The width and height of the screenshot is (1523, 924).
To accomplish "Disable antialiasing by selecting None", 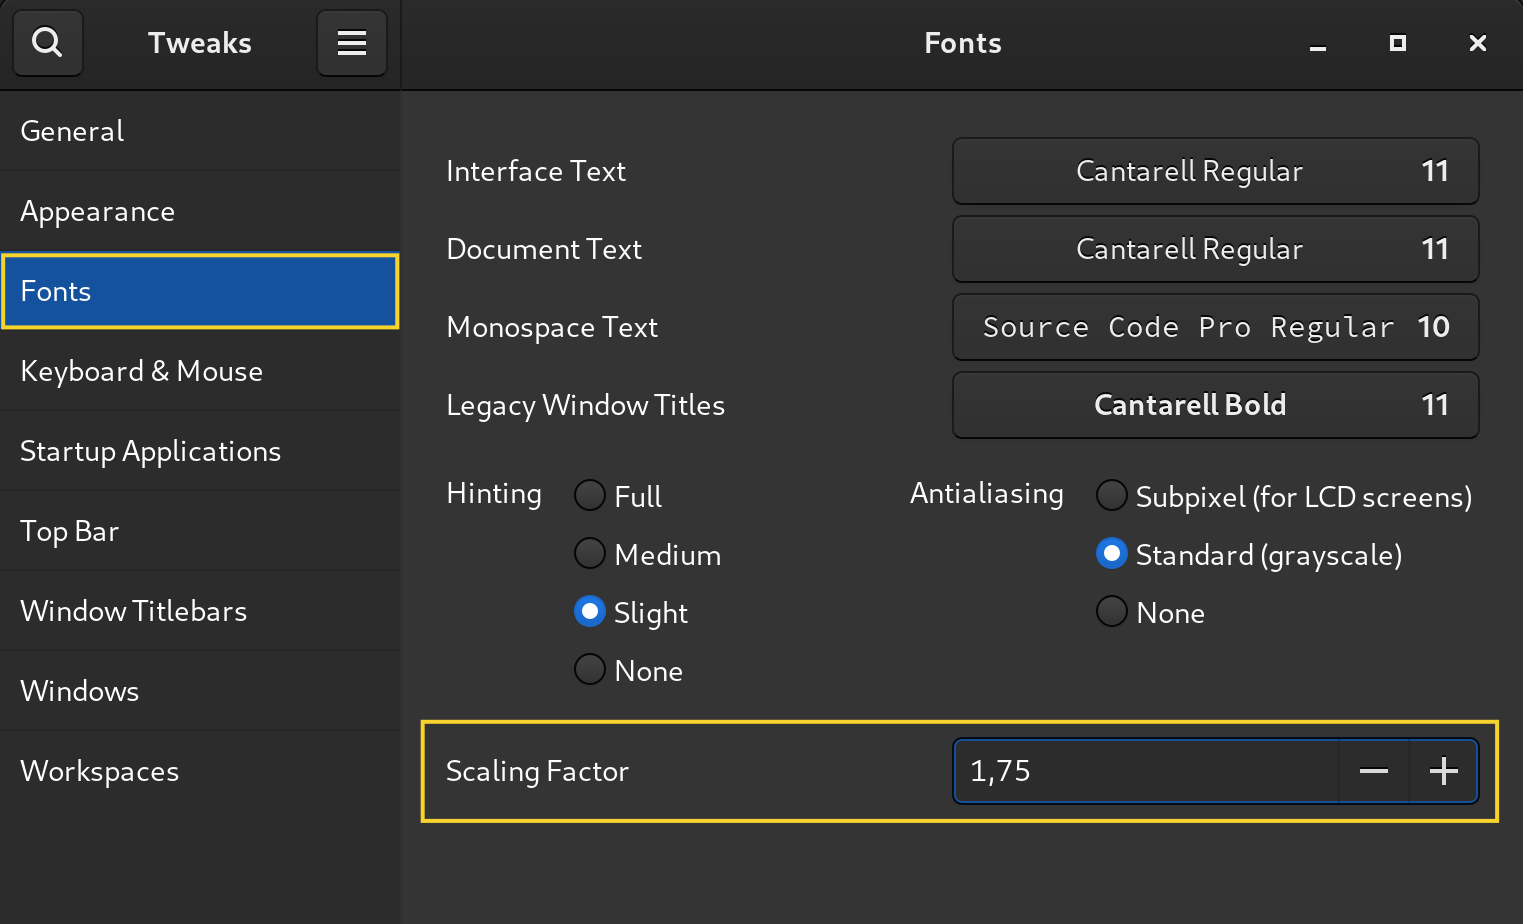I will [1112, 612].
